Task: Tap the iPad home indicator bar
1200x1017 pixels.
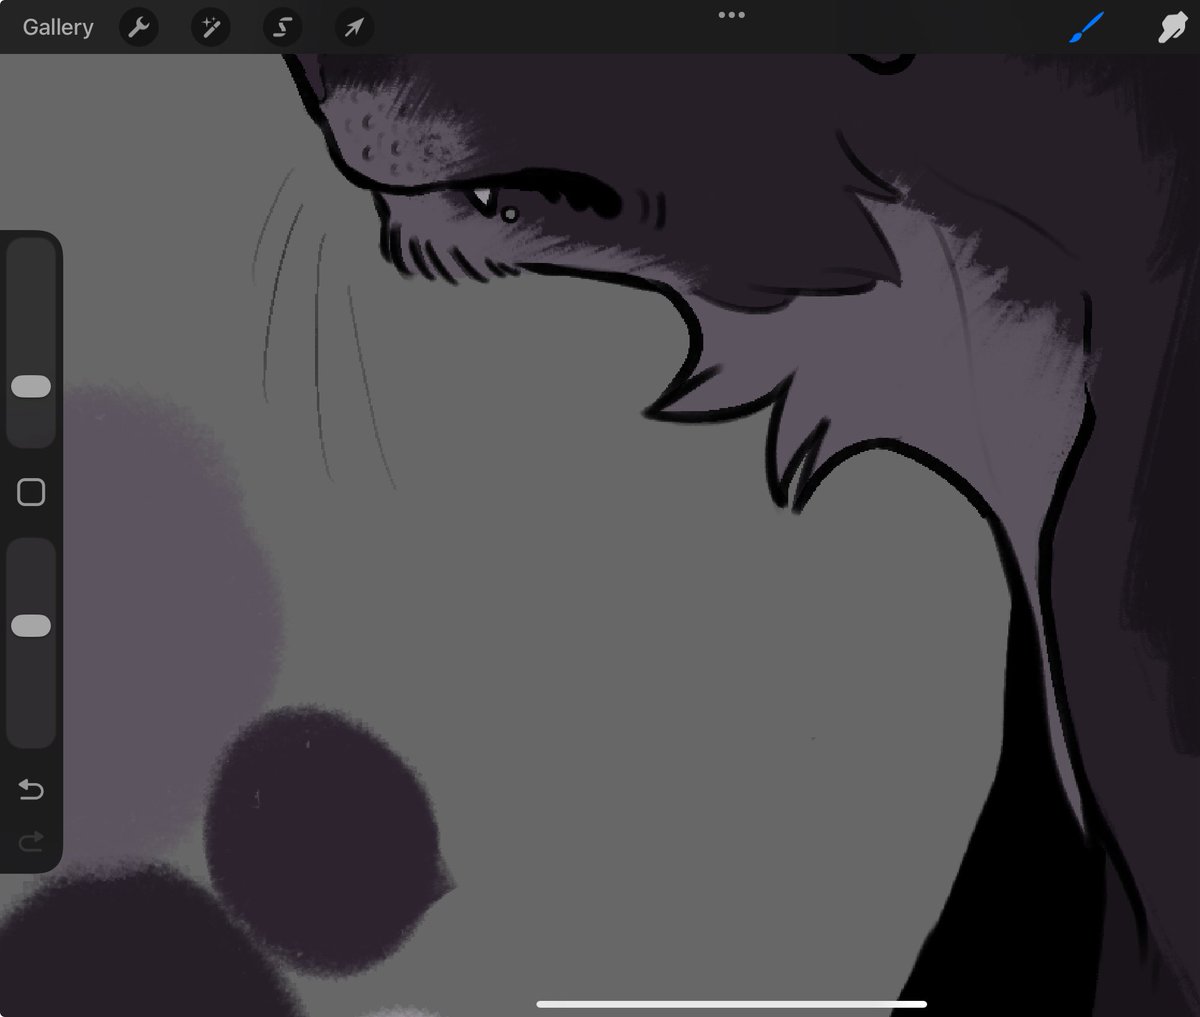Action: tap(731, 1004)
